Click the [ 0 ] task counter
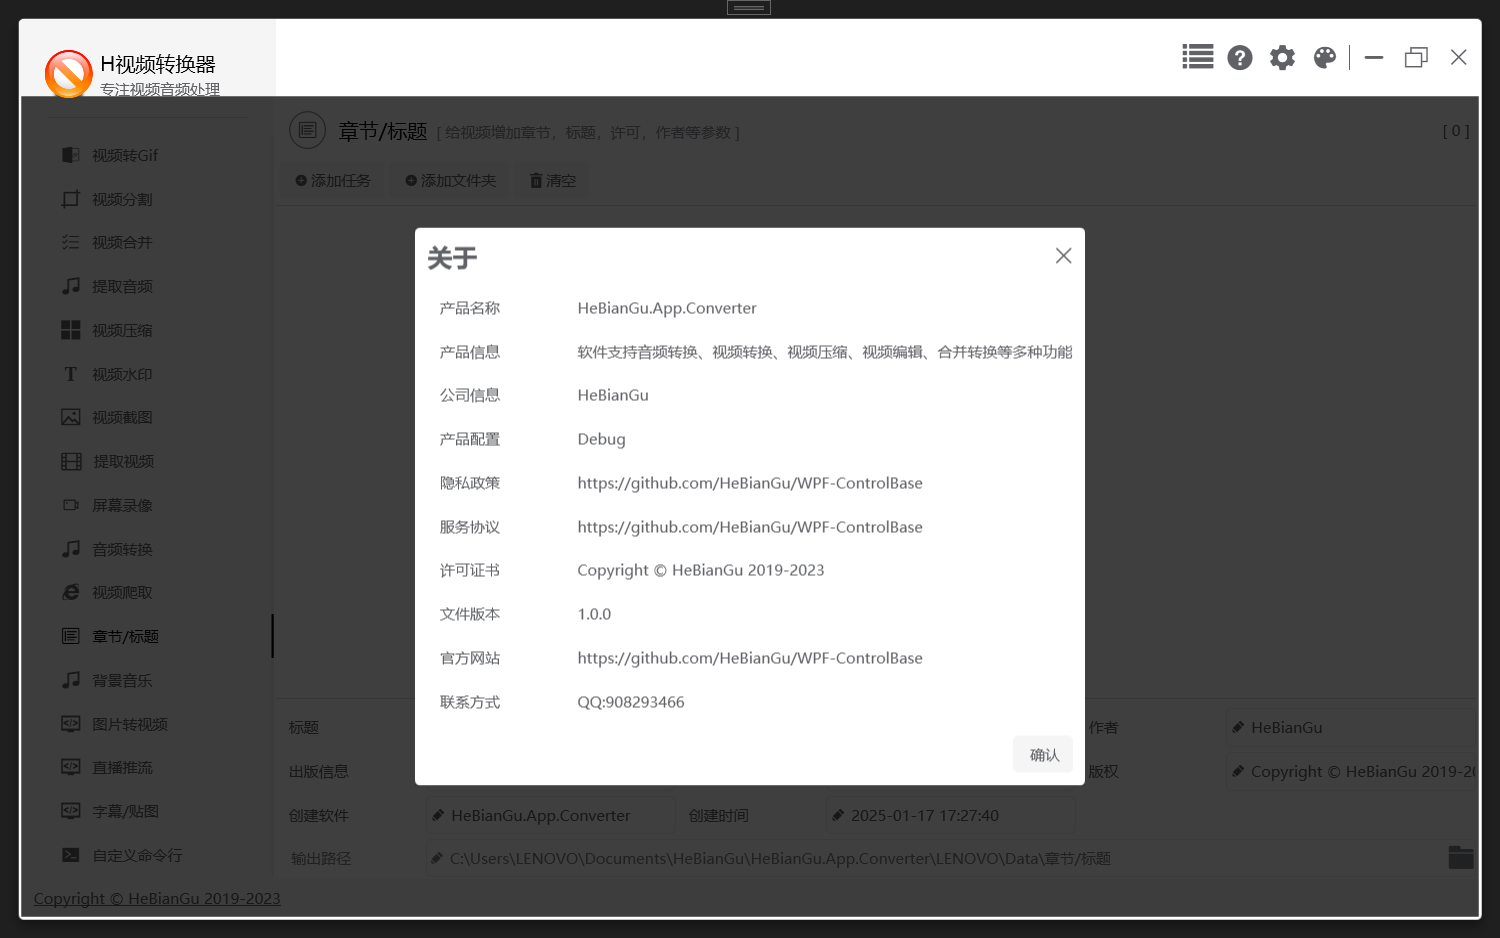This screenshot has height=938, width=1500. click(1456, 131)
